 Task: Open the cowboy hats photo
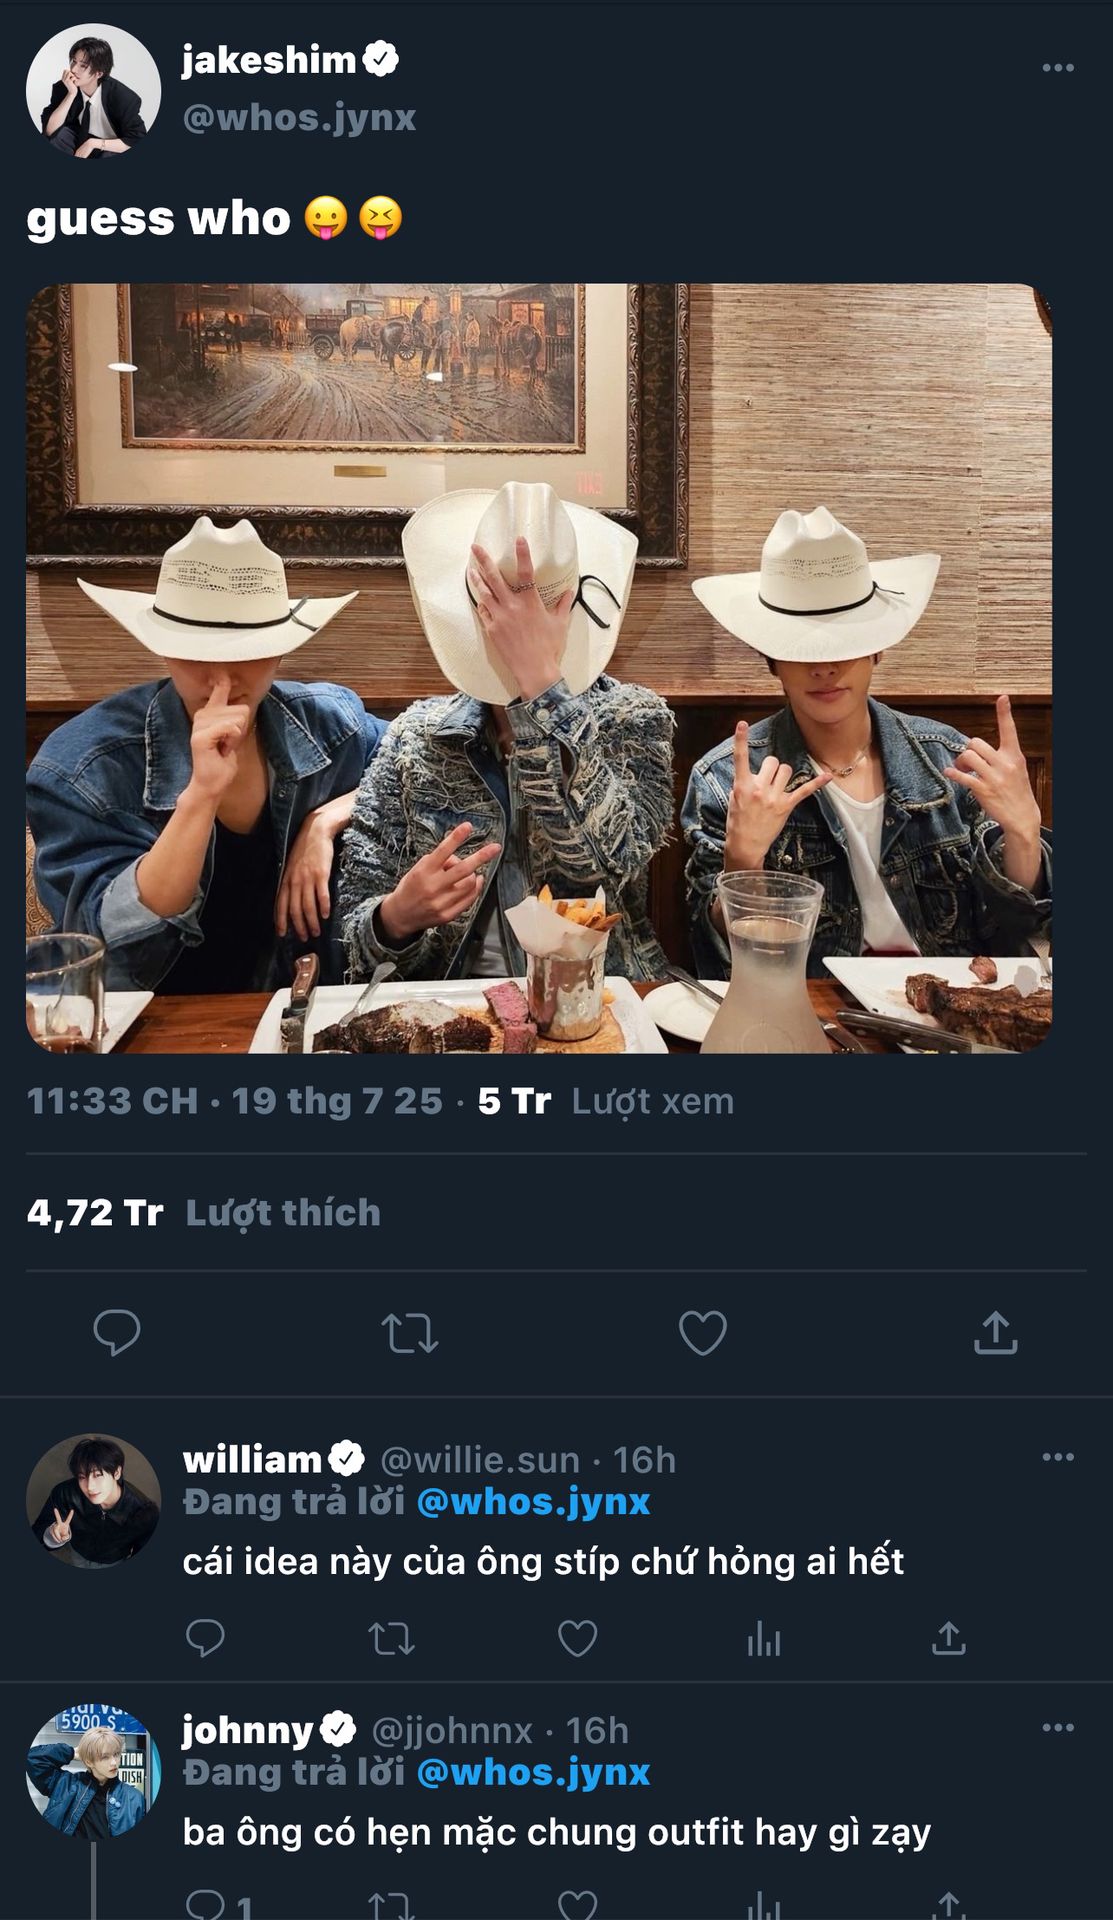(539, 668)
